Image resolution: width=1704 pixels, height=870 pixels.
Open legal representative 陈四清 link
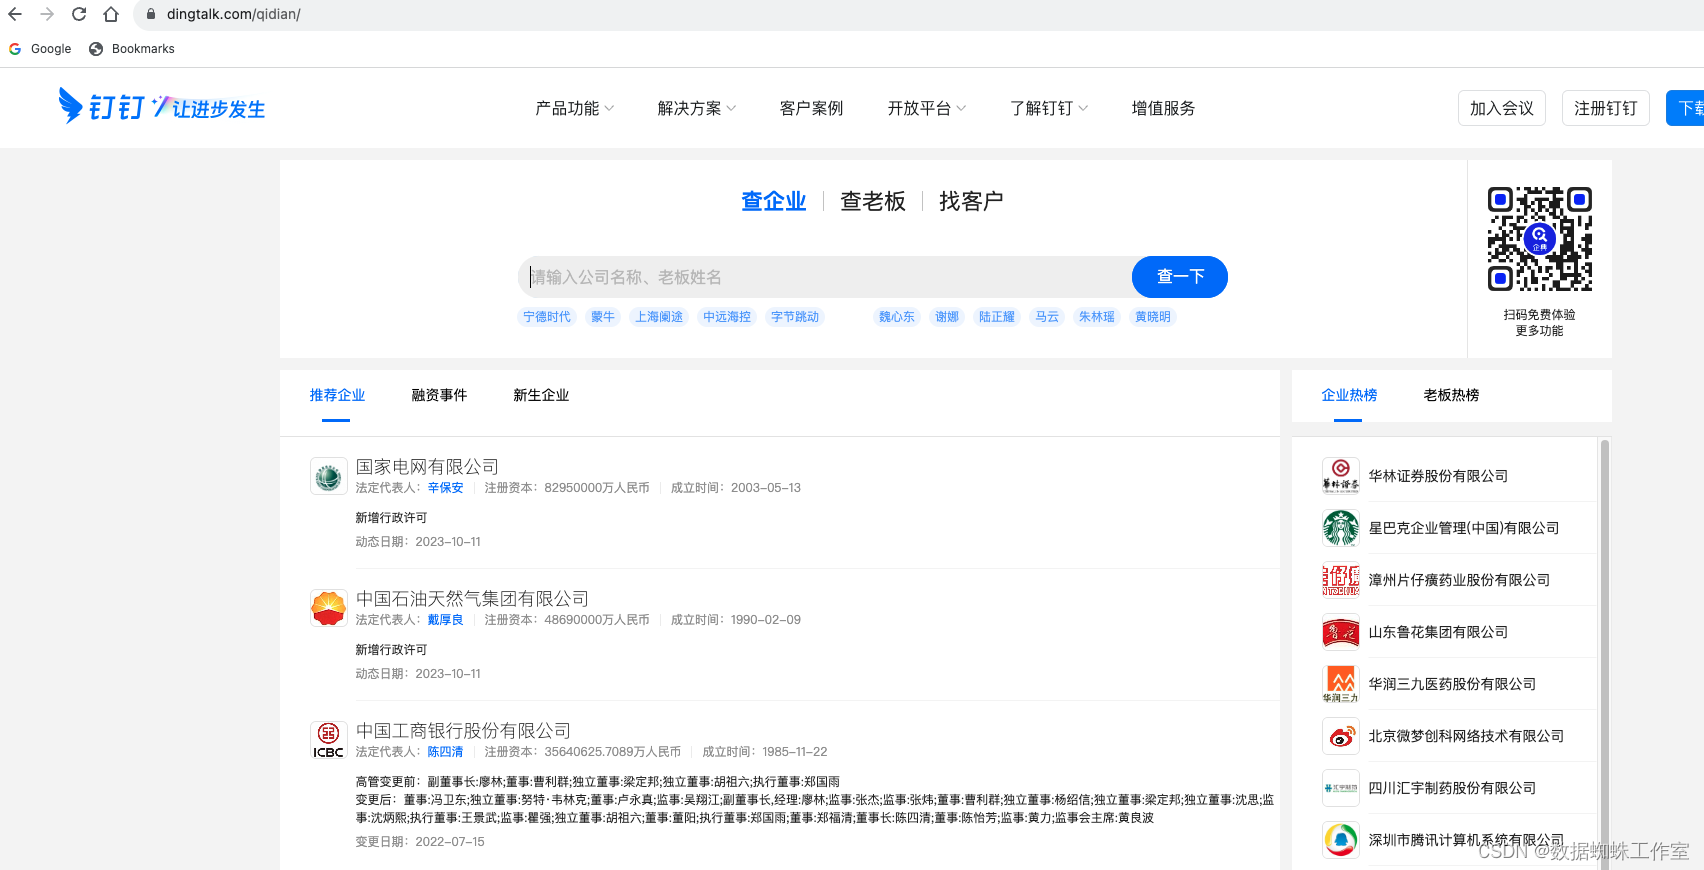[446, 752]
